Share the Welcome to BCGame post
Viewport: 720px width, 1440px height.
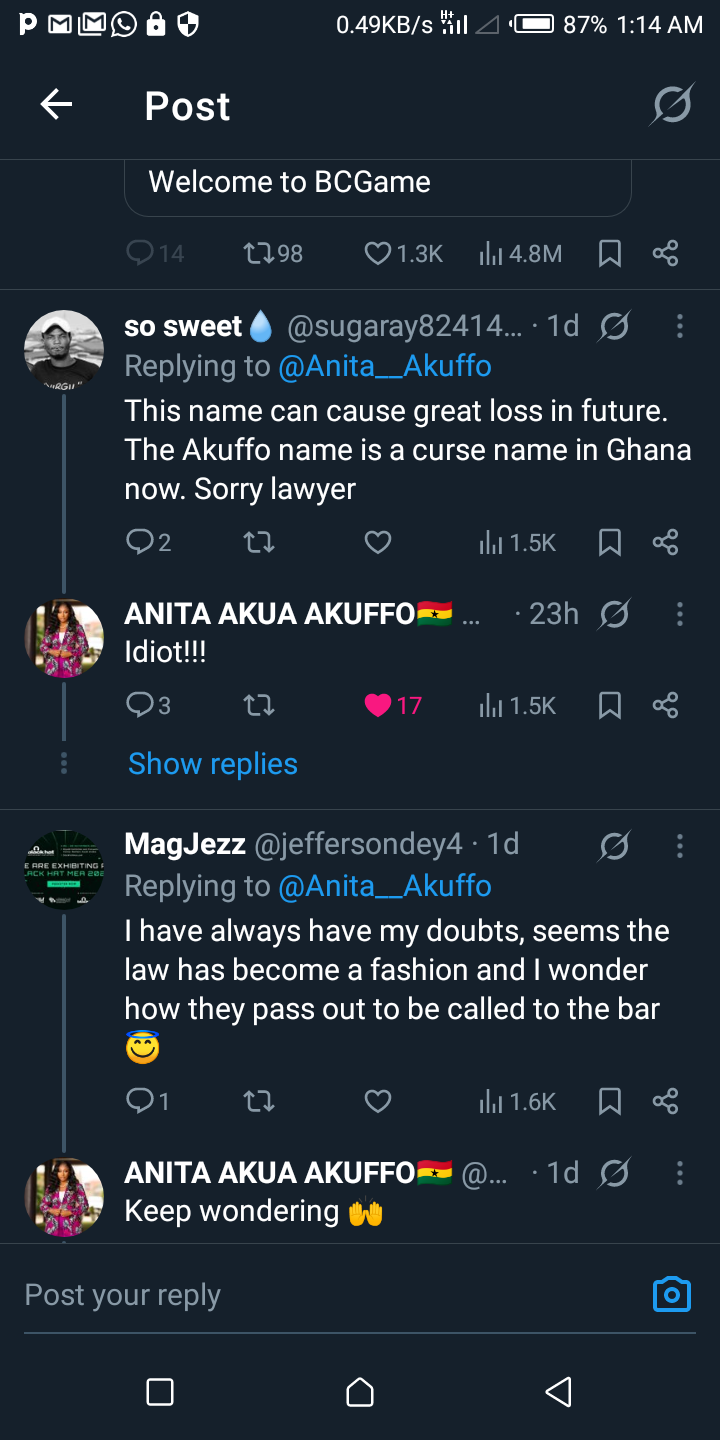tap(666, 254)
